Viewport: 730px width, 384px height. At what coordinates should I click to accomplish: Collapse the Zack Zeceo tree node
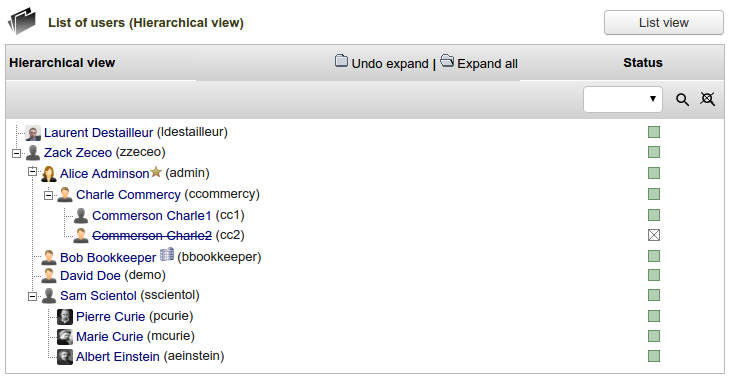pos(17,153)
